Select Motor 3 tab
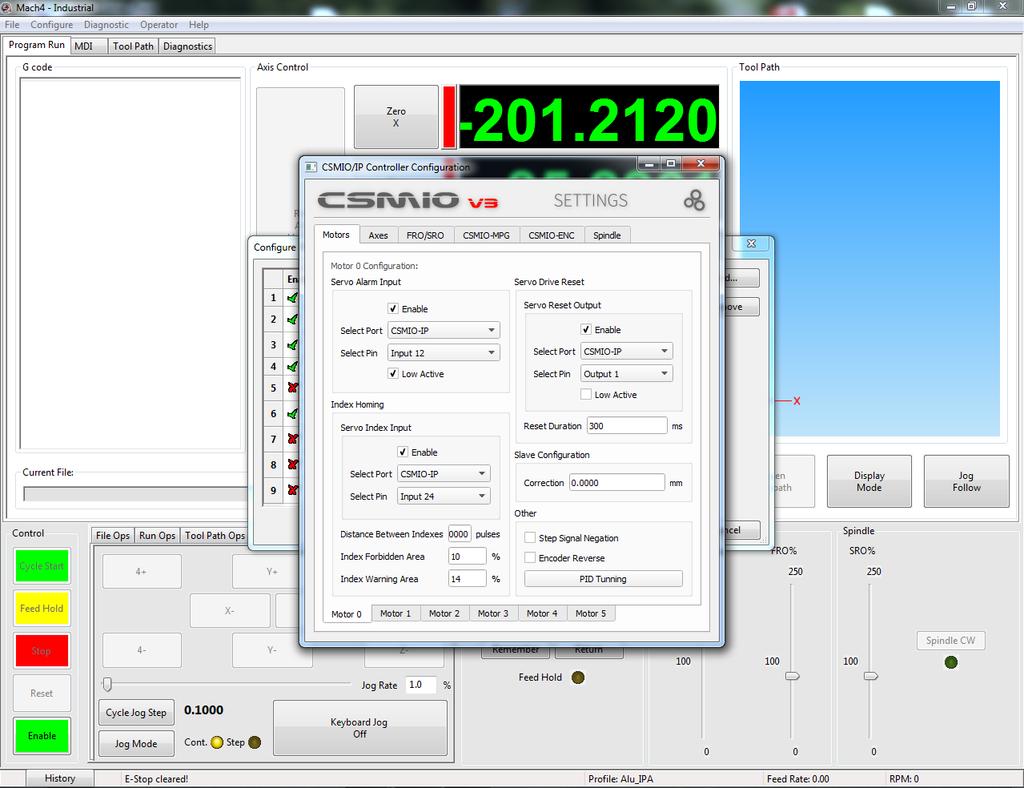The width and height of the screenshot is (1024, 788). point(493,614)
